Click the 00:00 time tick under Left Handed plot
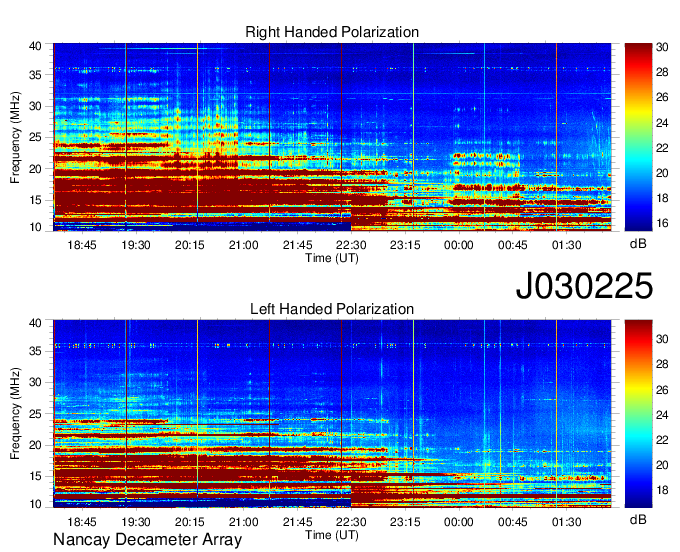The width and height of the screenshot is (680, 552). pyautogui.click(x=459, y=522)
